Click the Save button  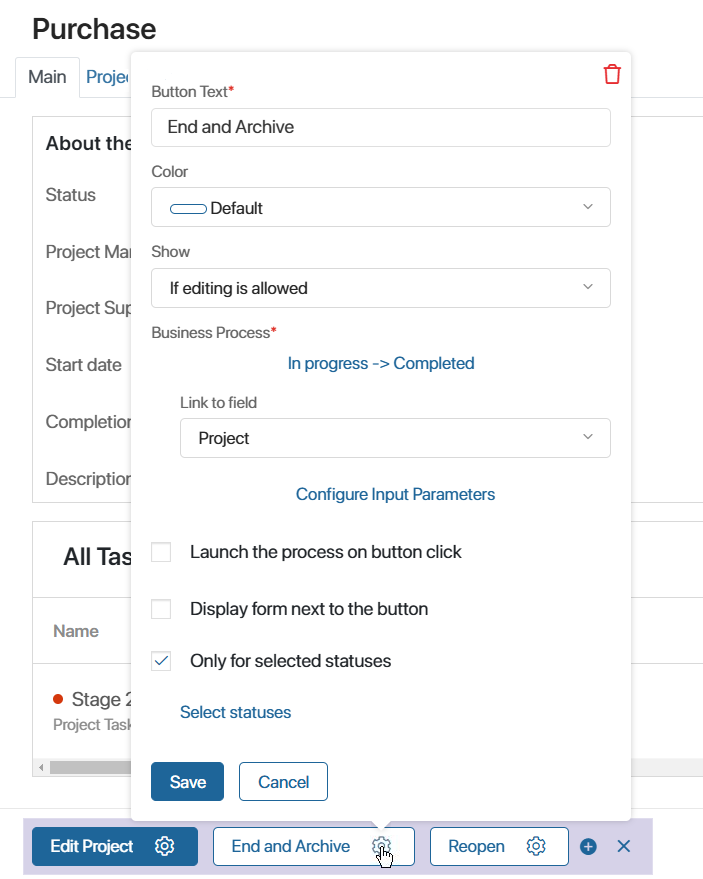coord(187,781)
